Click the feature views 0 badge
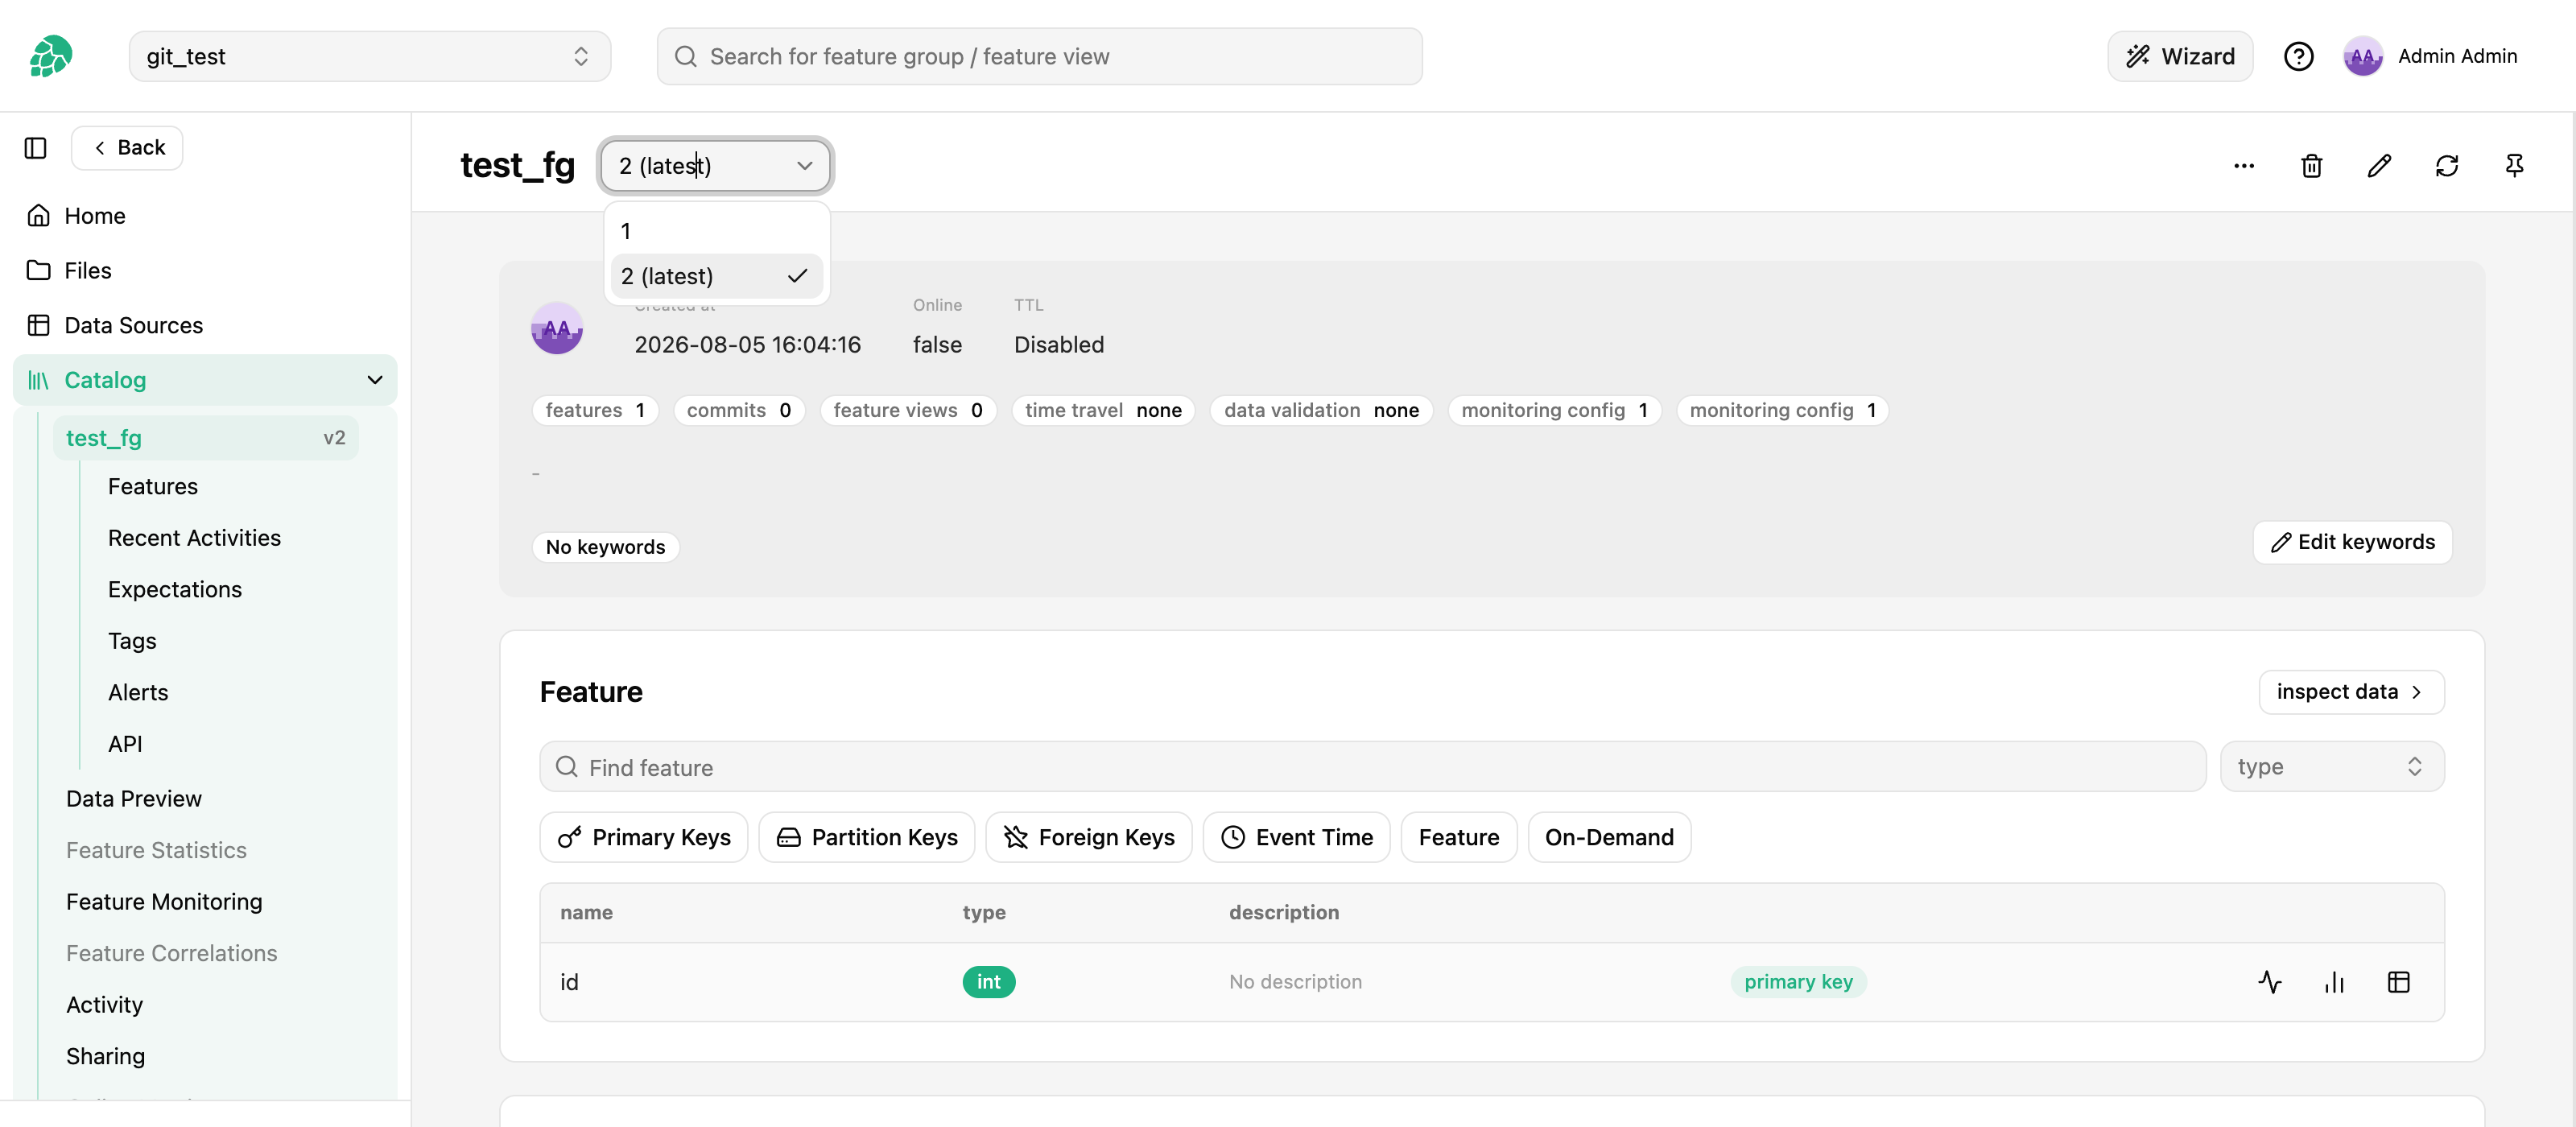Screen dimensions: 2576x1127 pos(908,410)
